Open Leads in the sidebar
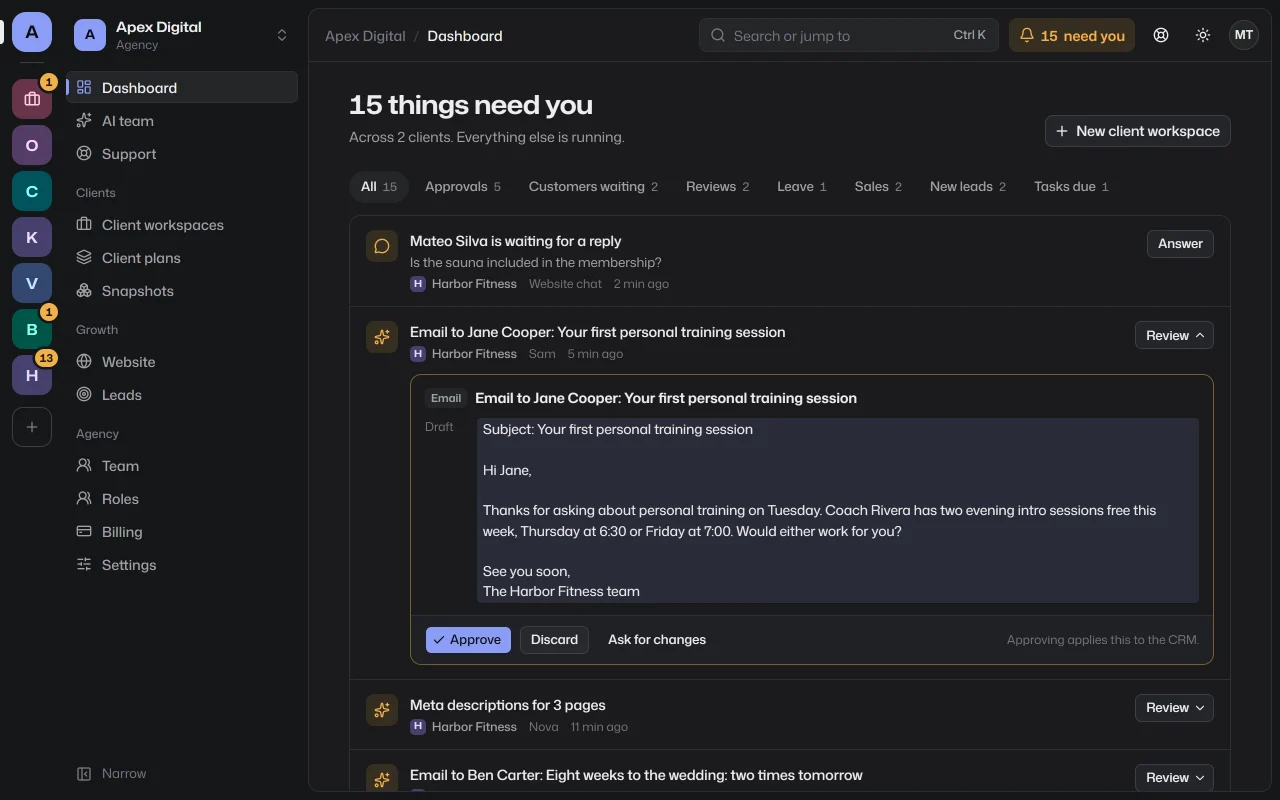The image size is (1280, 800). point(182,395)
